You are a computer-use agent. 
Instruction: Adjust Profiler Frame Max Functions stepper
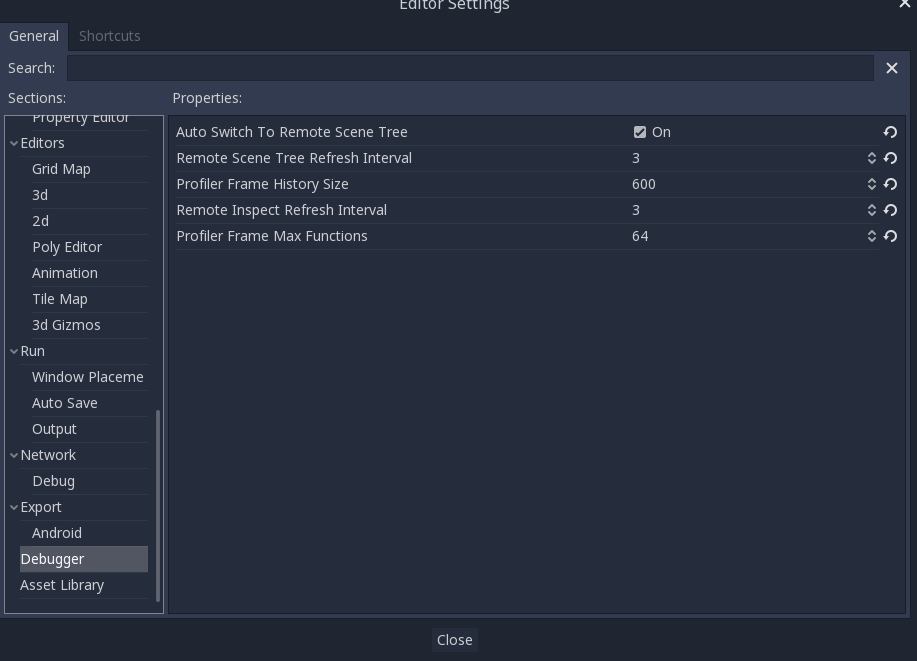tap(871, 236)
